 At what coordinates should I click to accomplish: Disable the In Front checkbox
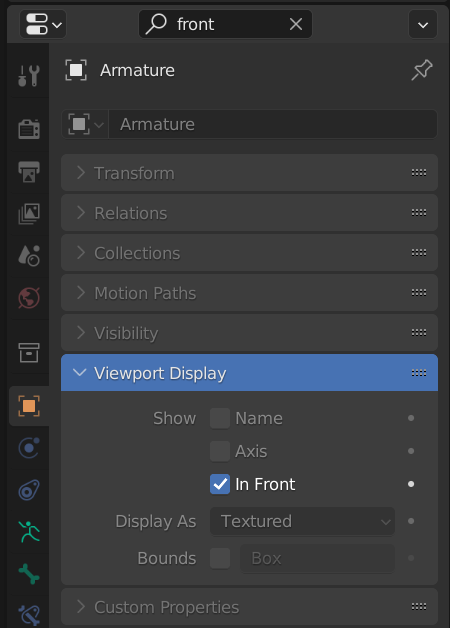tap(220, 484)
